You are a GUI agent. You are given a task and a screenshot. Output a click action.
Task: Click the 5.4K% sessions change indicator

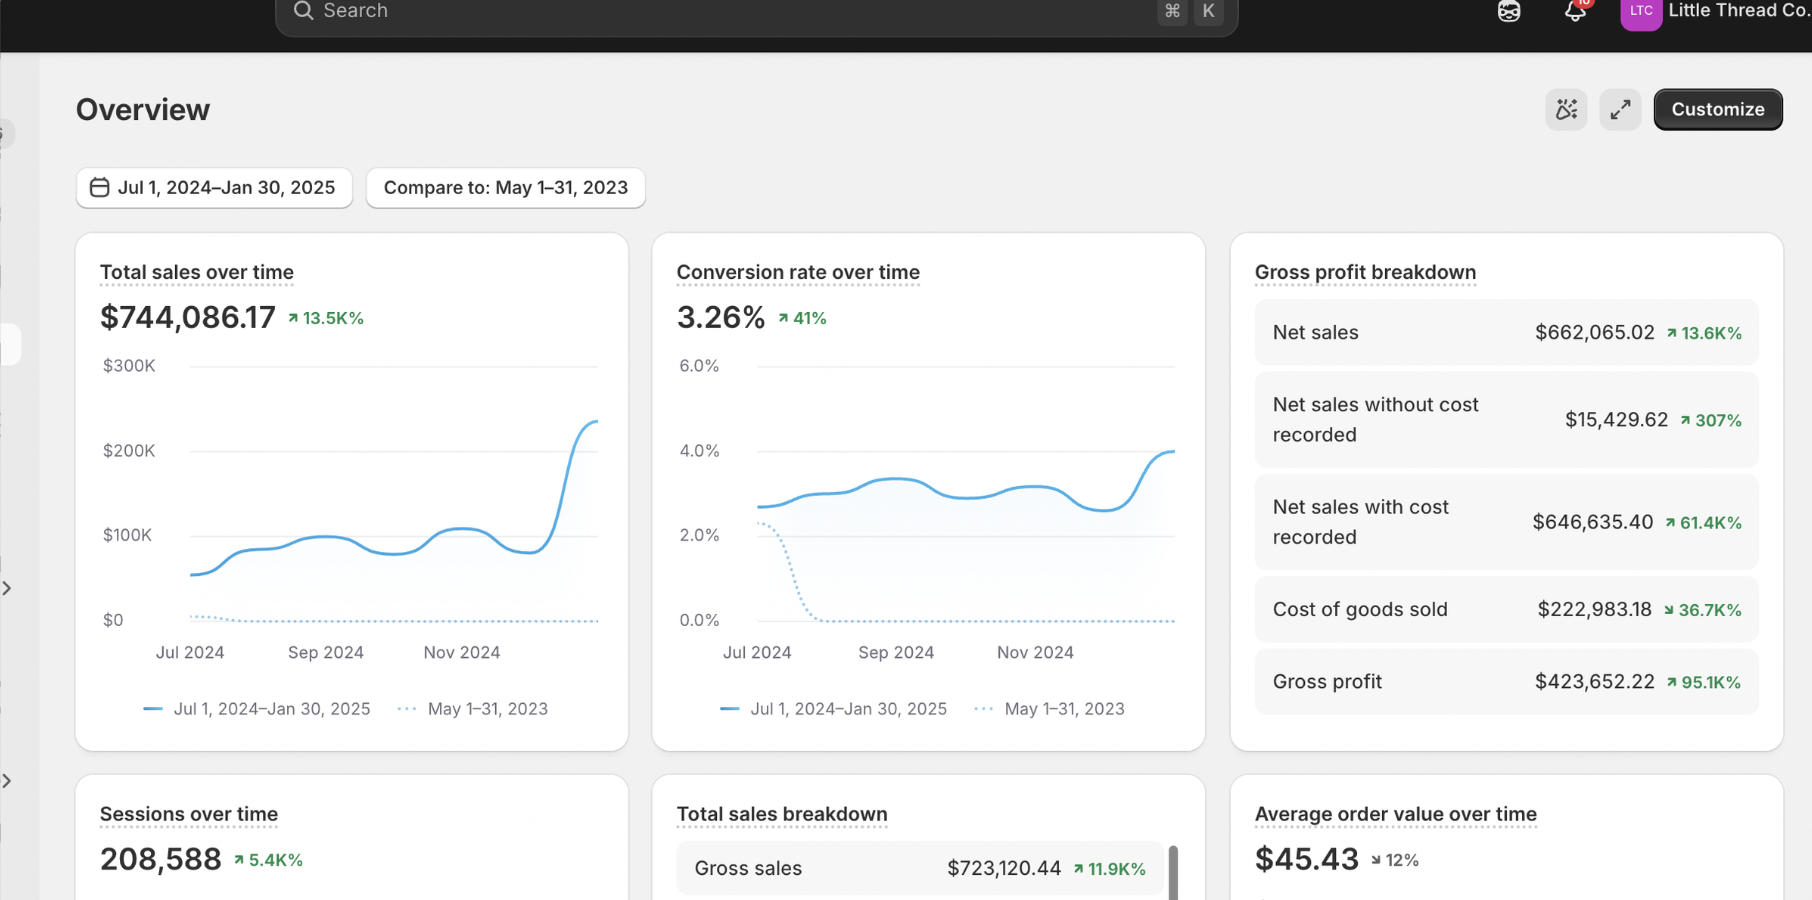pos(268,860)
